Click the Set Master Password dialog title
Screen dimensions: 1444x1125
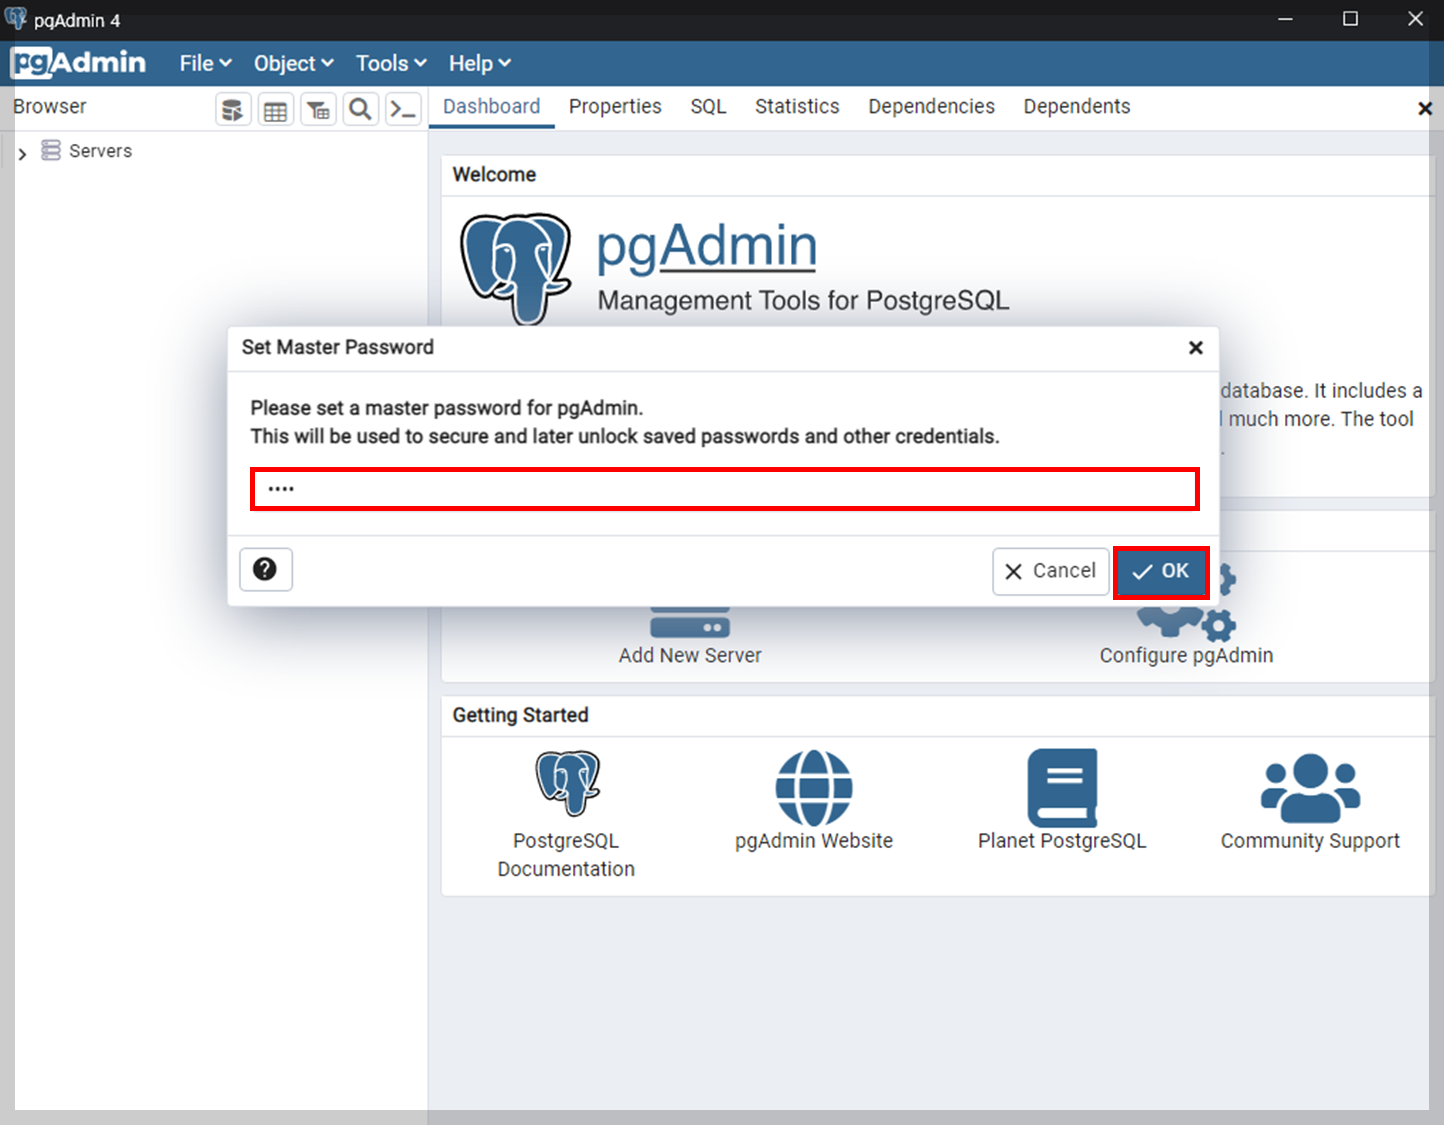point(338,347)
